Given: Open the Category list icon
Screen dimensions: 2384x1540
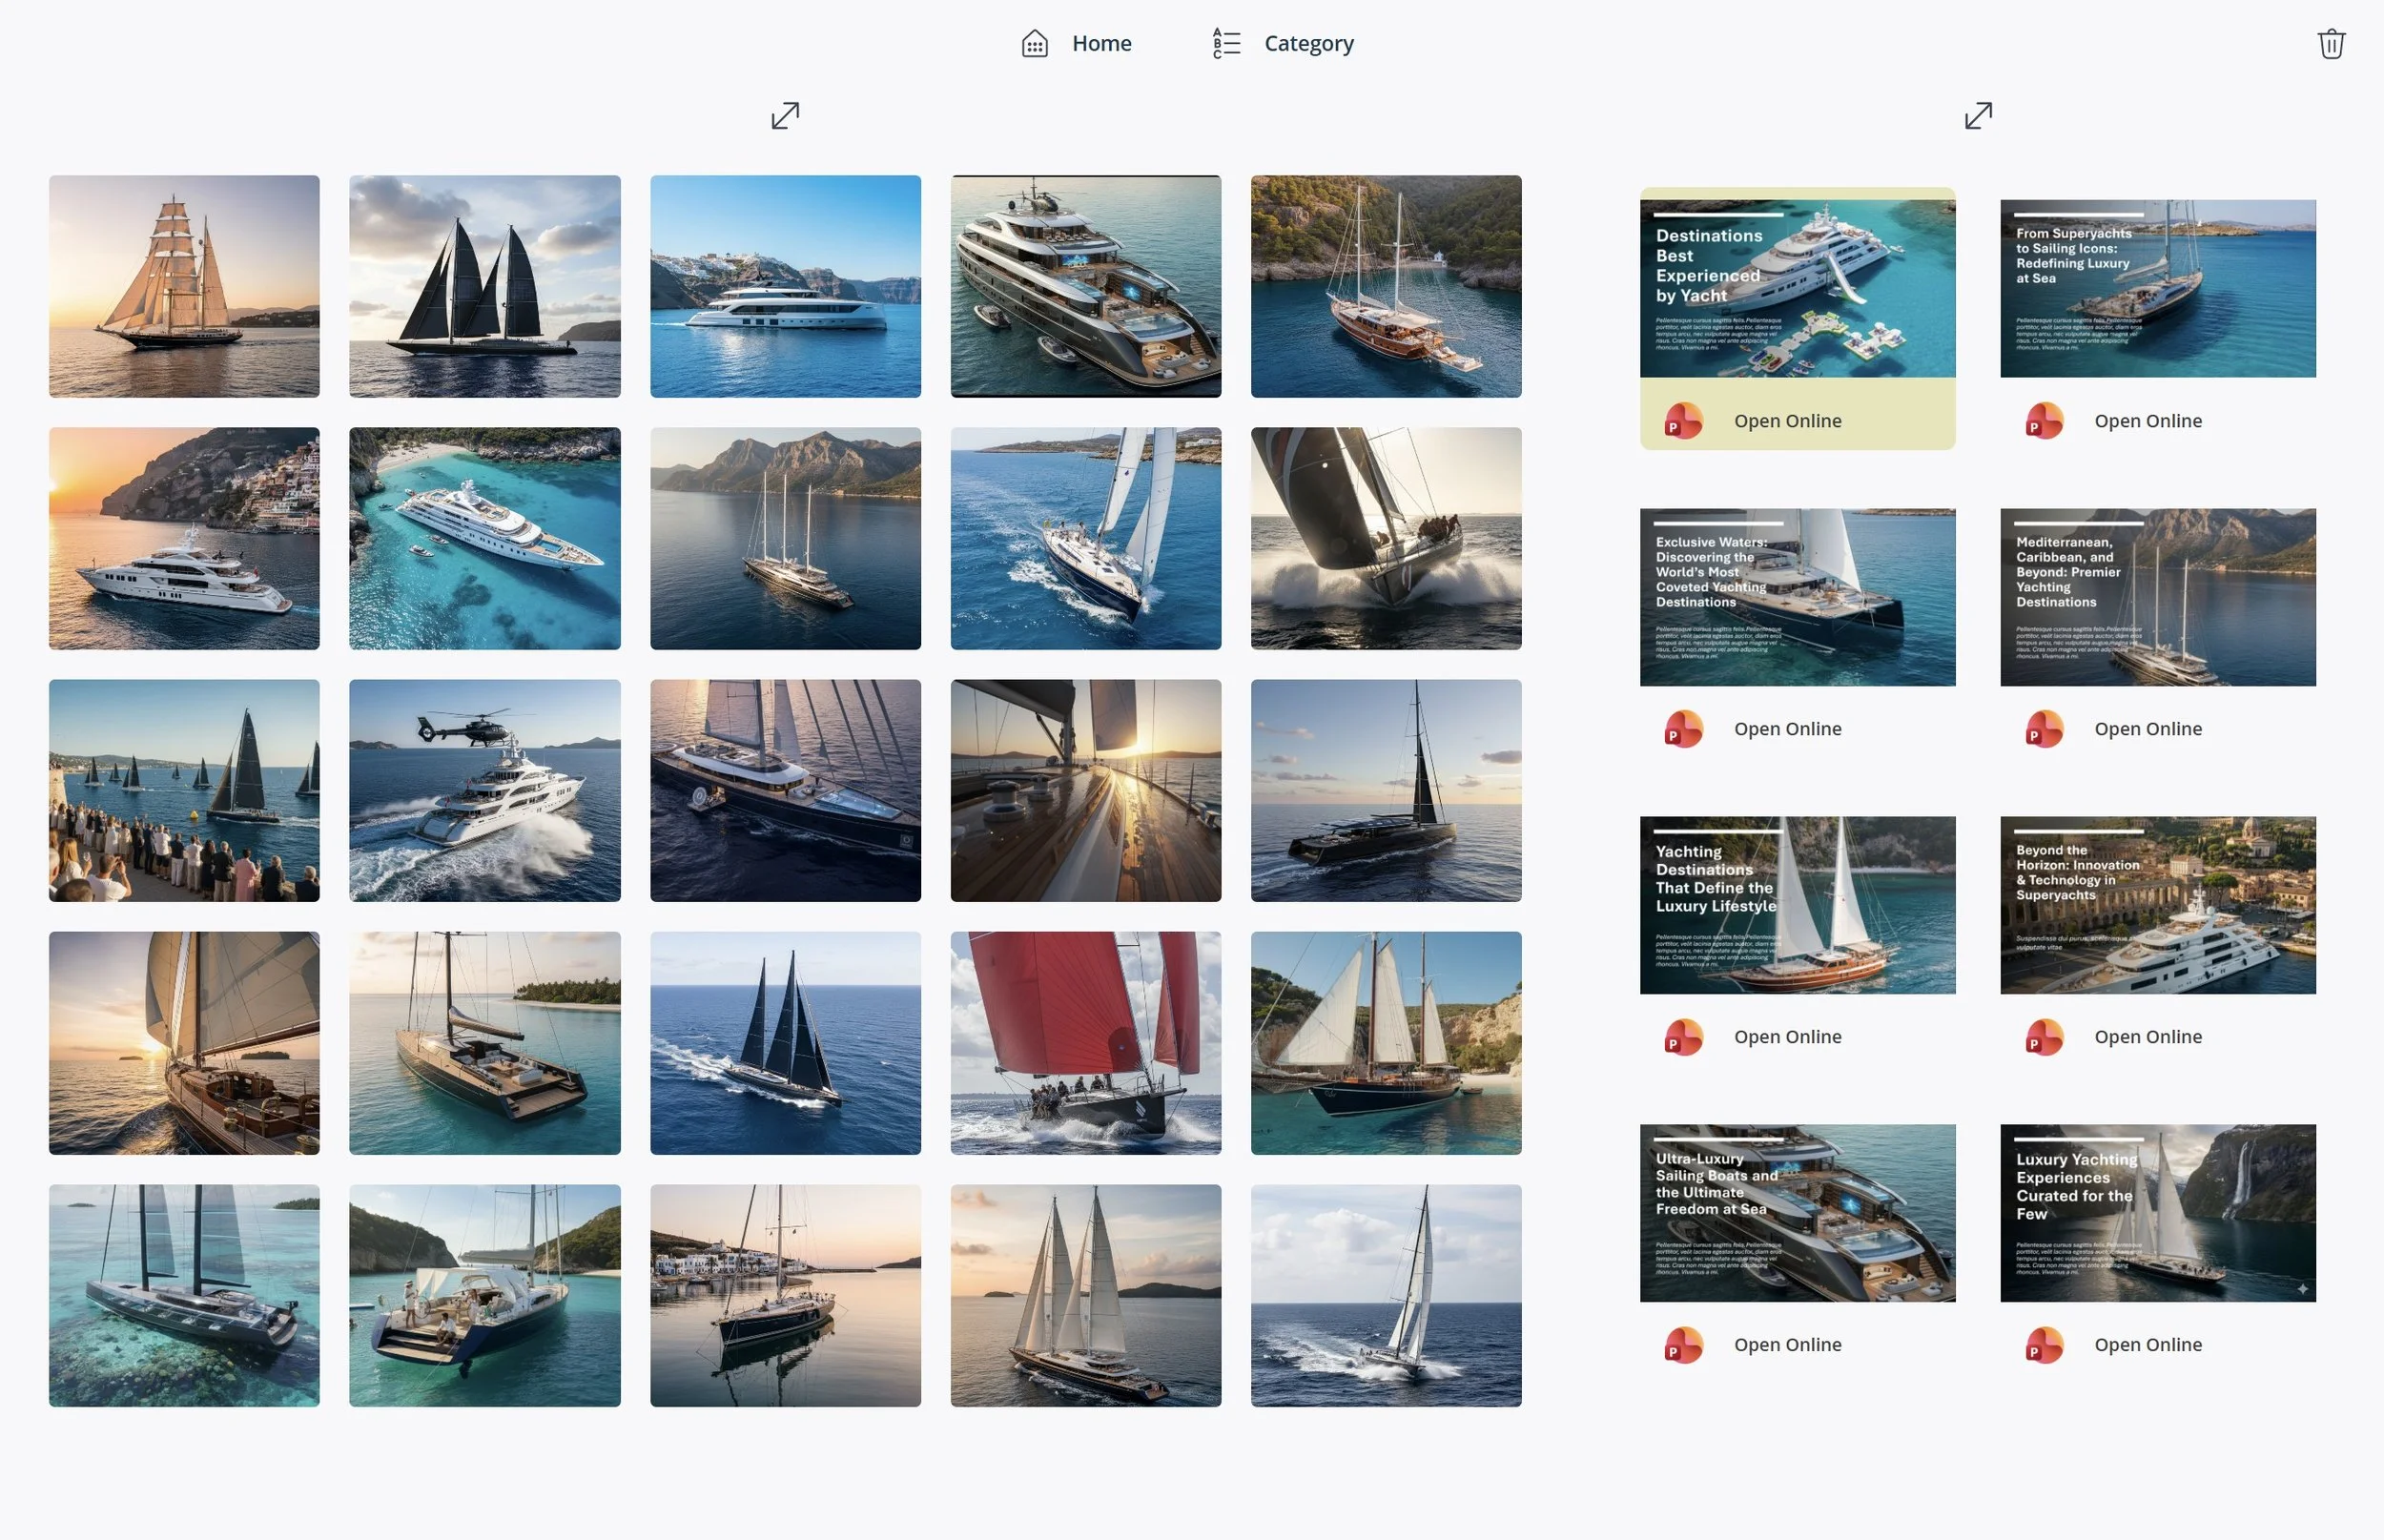Looking at the screenshot, I should point(1226,44).
